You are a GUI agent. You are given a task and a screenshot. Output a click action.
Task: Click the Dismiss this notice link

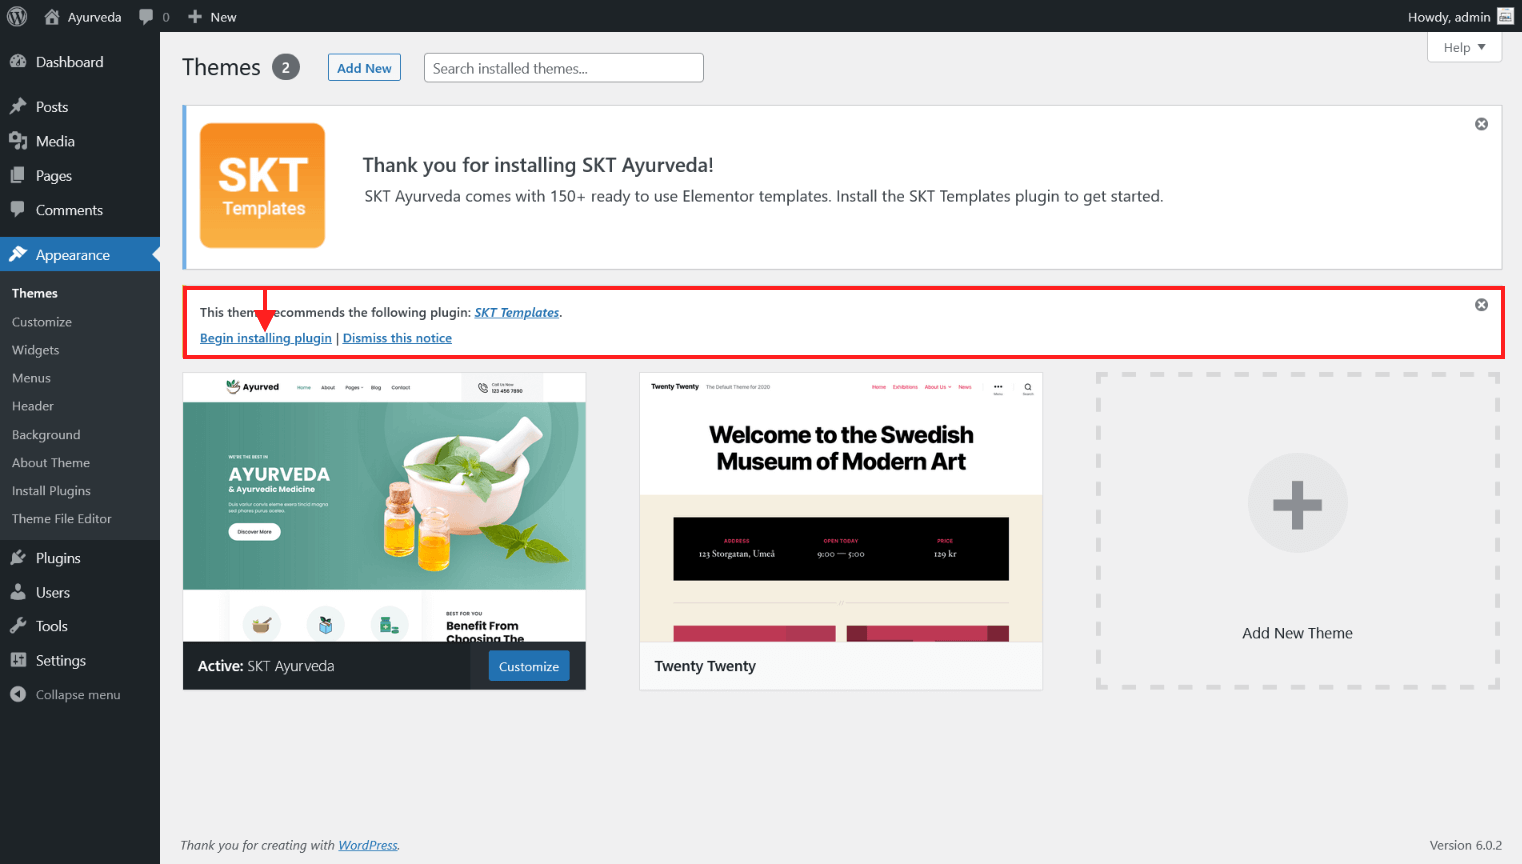tap(397, 338)
